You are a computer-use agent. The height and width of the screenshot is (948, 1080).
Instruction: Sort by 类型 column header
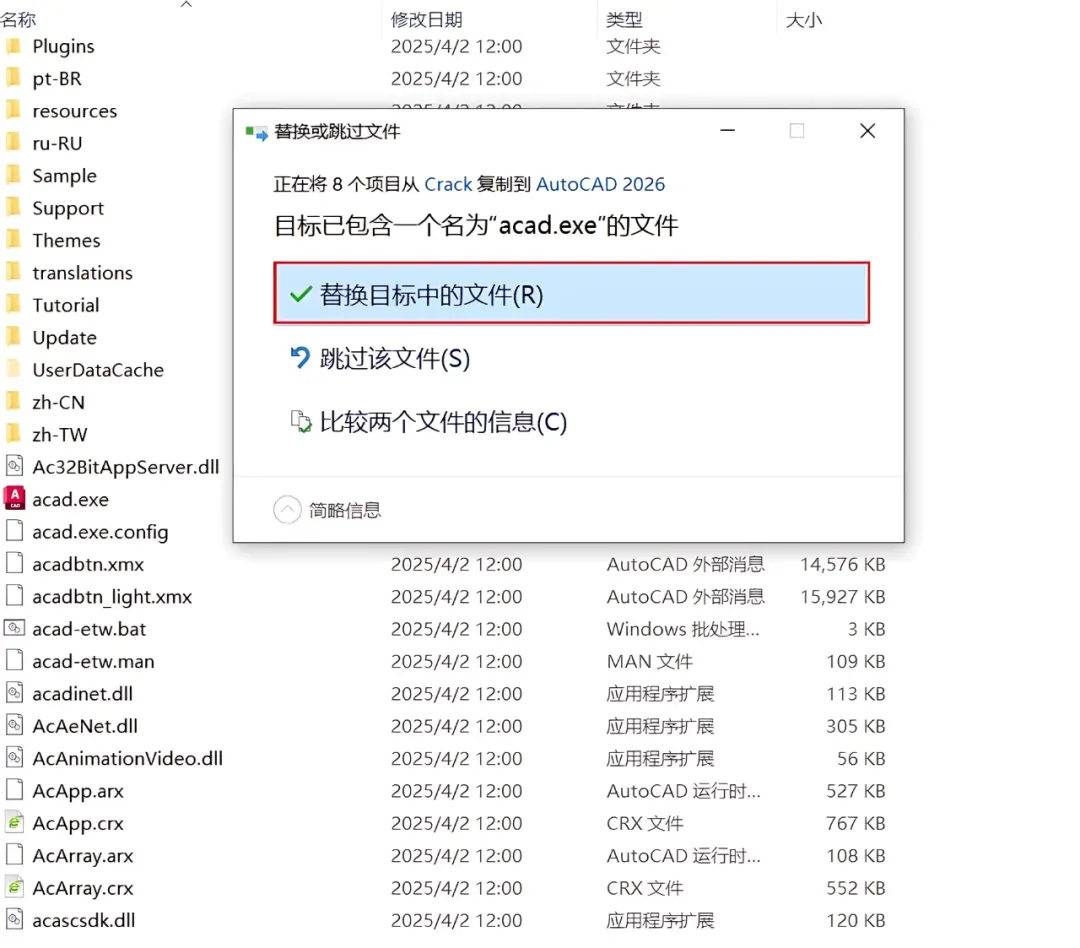pos(624,20)
